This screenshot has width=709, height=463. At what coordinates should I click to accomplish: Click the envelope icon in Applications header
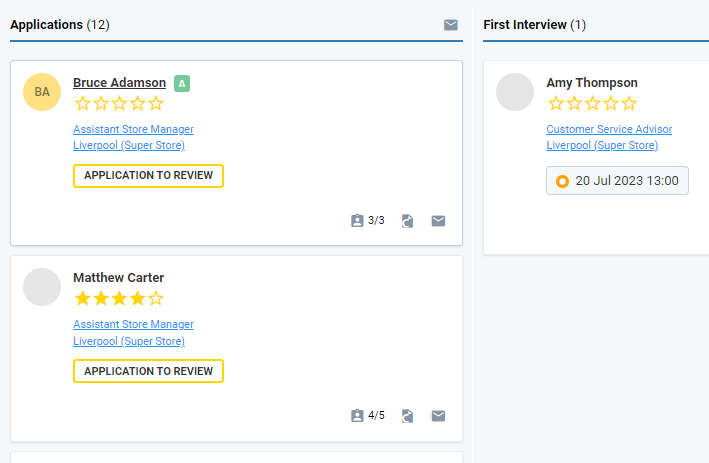pyautogui.click(x=450, y=25)
